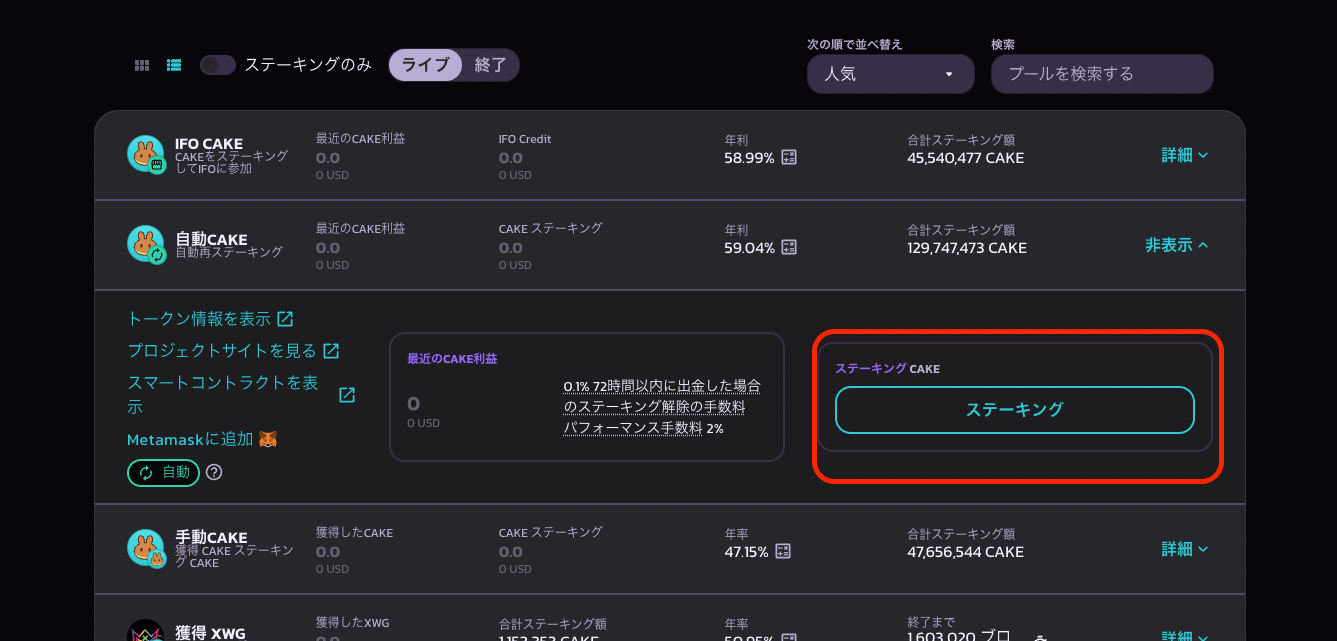Click the 47.15% APR value

click(746, 552)
